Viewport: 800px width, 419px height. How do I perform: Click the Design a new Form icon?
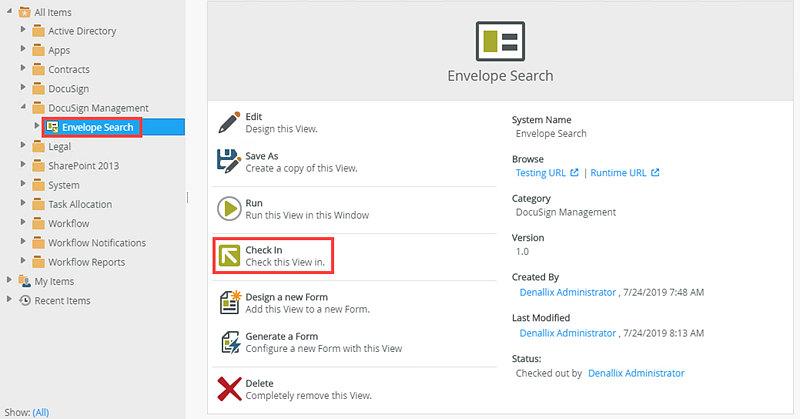tap(230, 302)
